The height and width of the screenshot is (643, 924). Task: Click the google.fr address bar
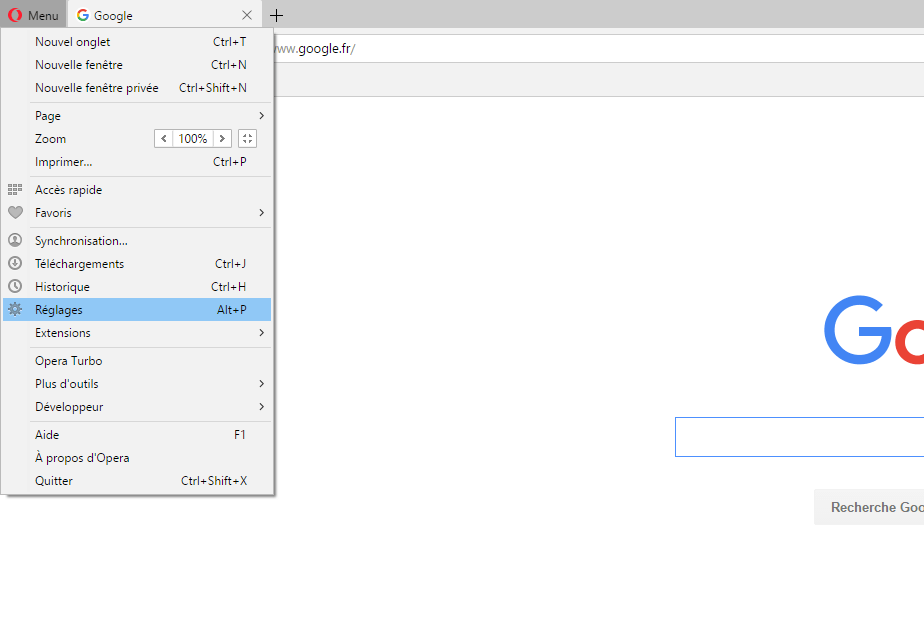tap(598, 48)
